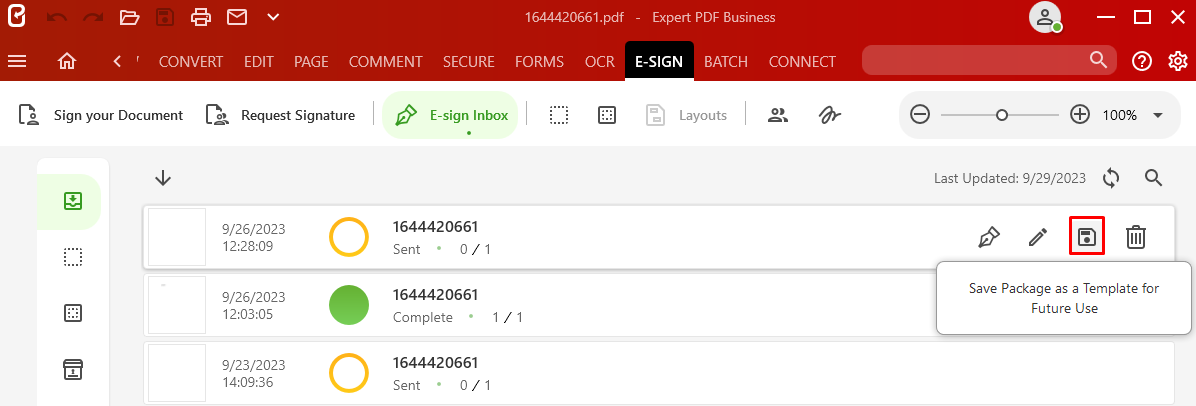Select the E-SIGN tab
1196x406 pixels.
click(x=659, y=61)
